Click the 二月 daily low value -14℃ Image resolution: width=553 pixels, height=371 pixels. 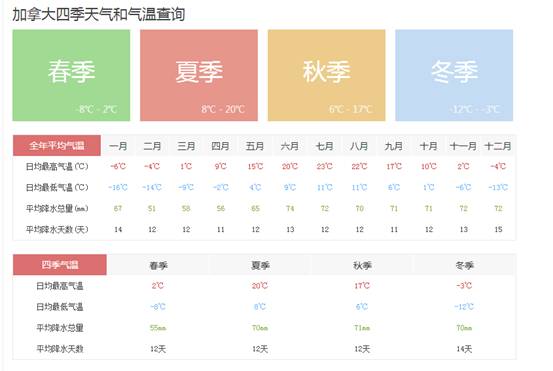(x=152, y=187)
